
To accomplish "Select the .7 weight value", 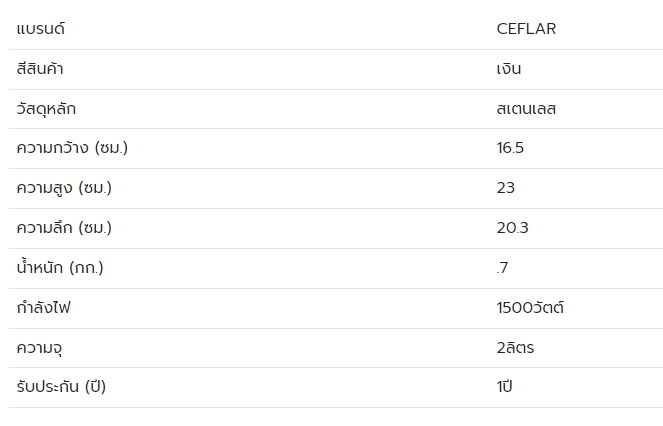I will pyautogui.click(x=502, y=268).
